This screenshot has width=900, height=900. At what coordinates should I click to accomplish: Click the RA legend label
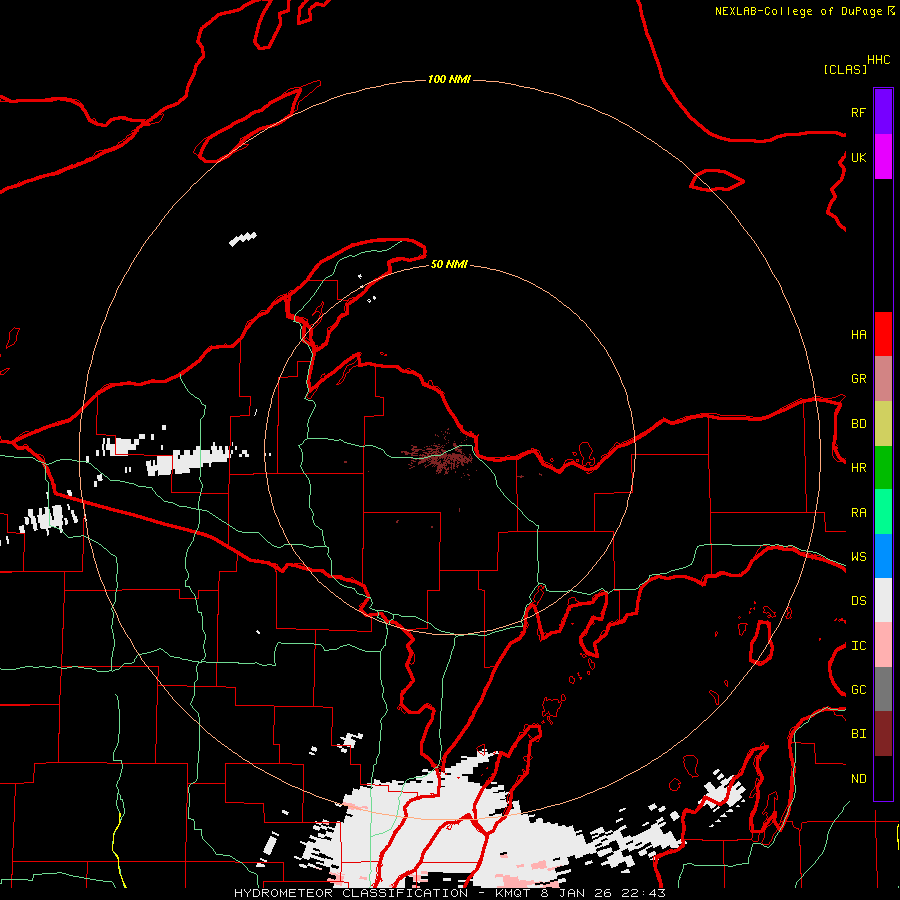(859, 513)
